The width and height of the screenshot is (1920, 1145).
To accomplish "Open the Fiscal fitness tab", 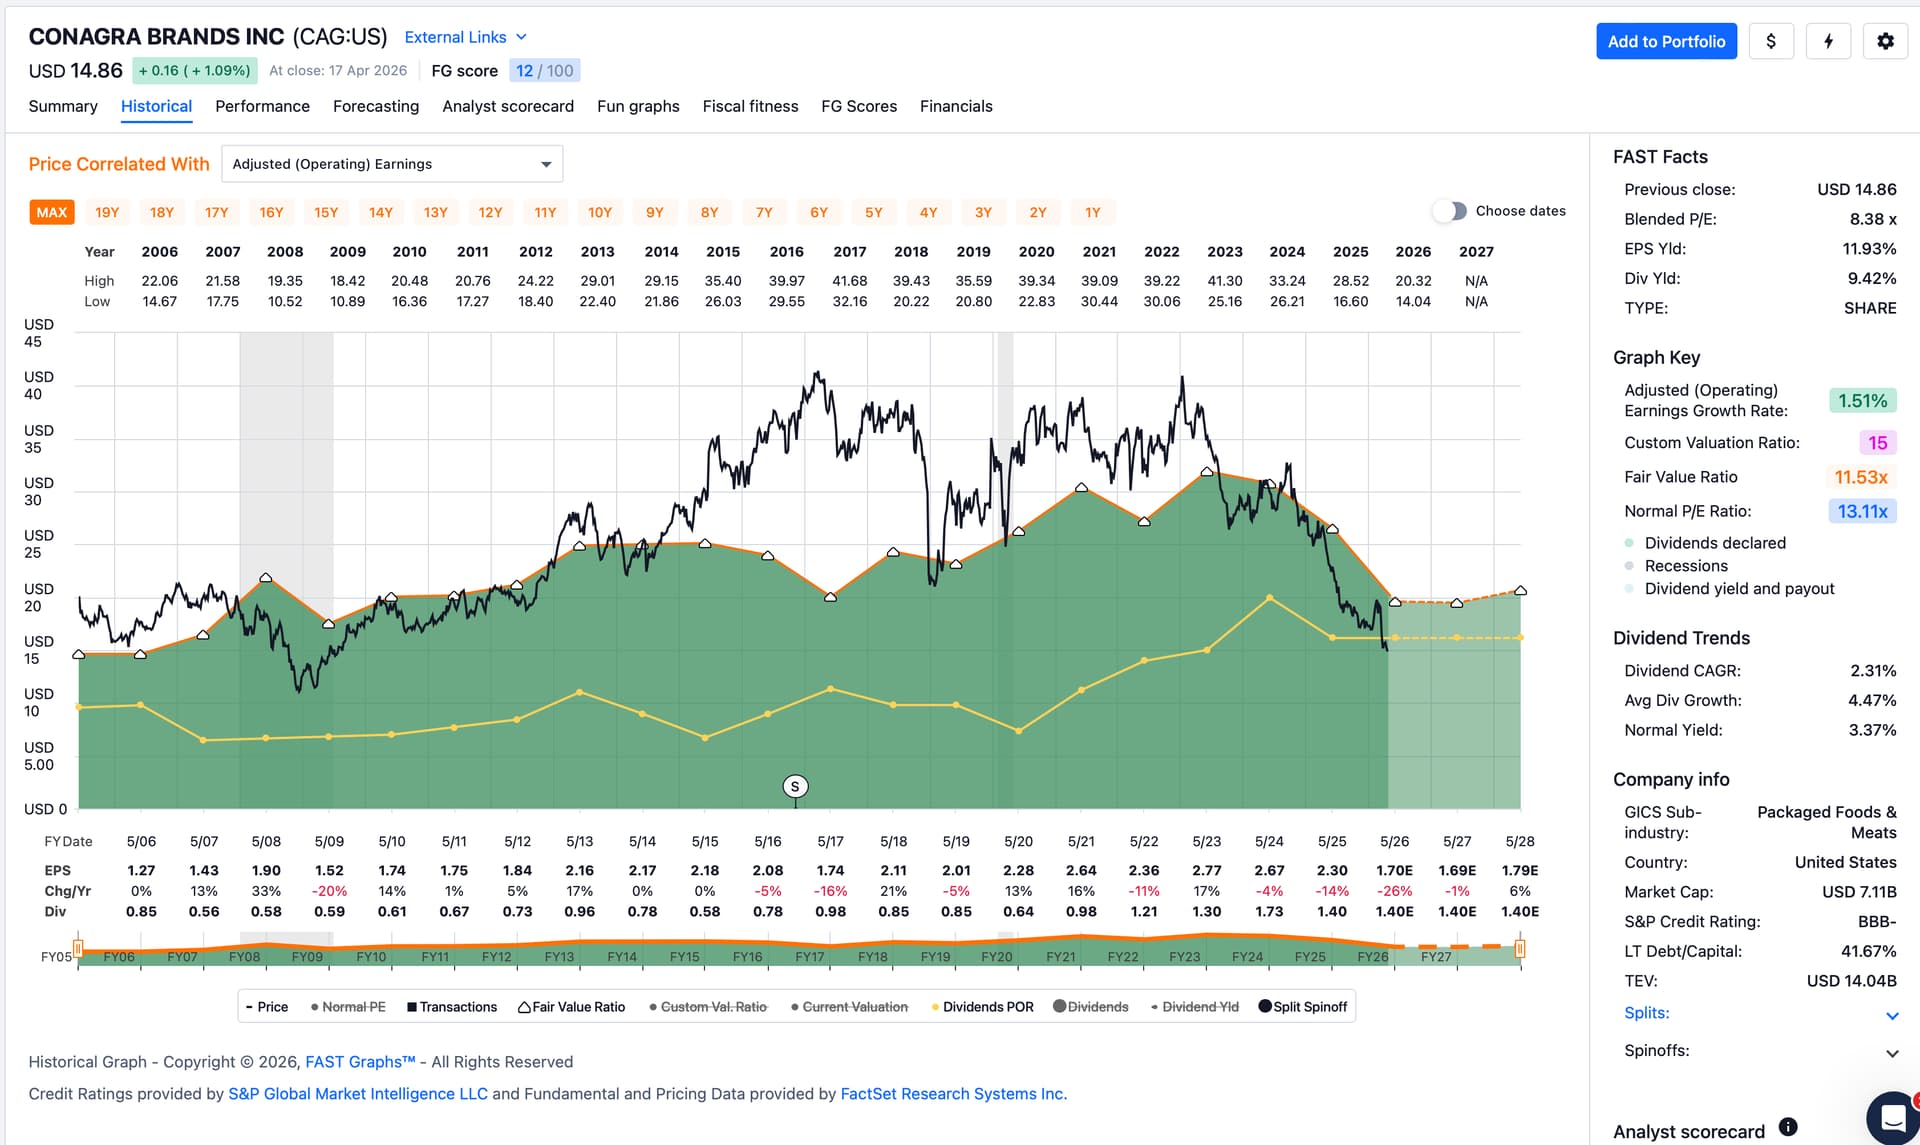I will [x=750, y=106].
